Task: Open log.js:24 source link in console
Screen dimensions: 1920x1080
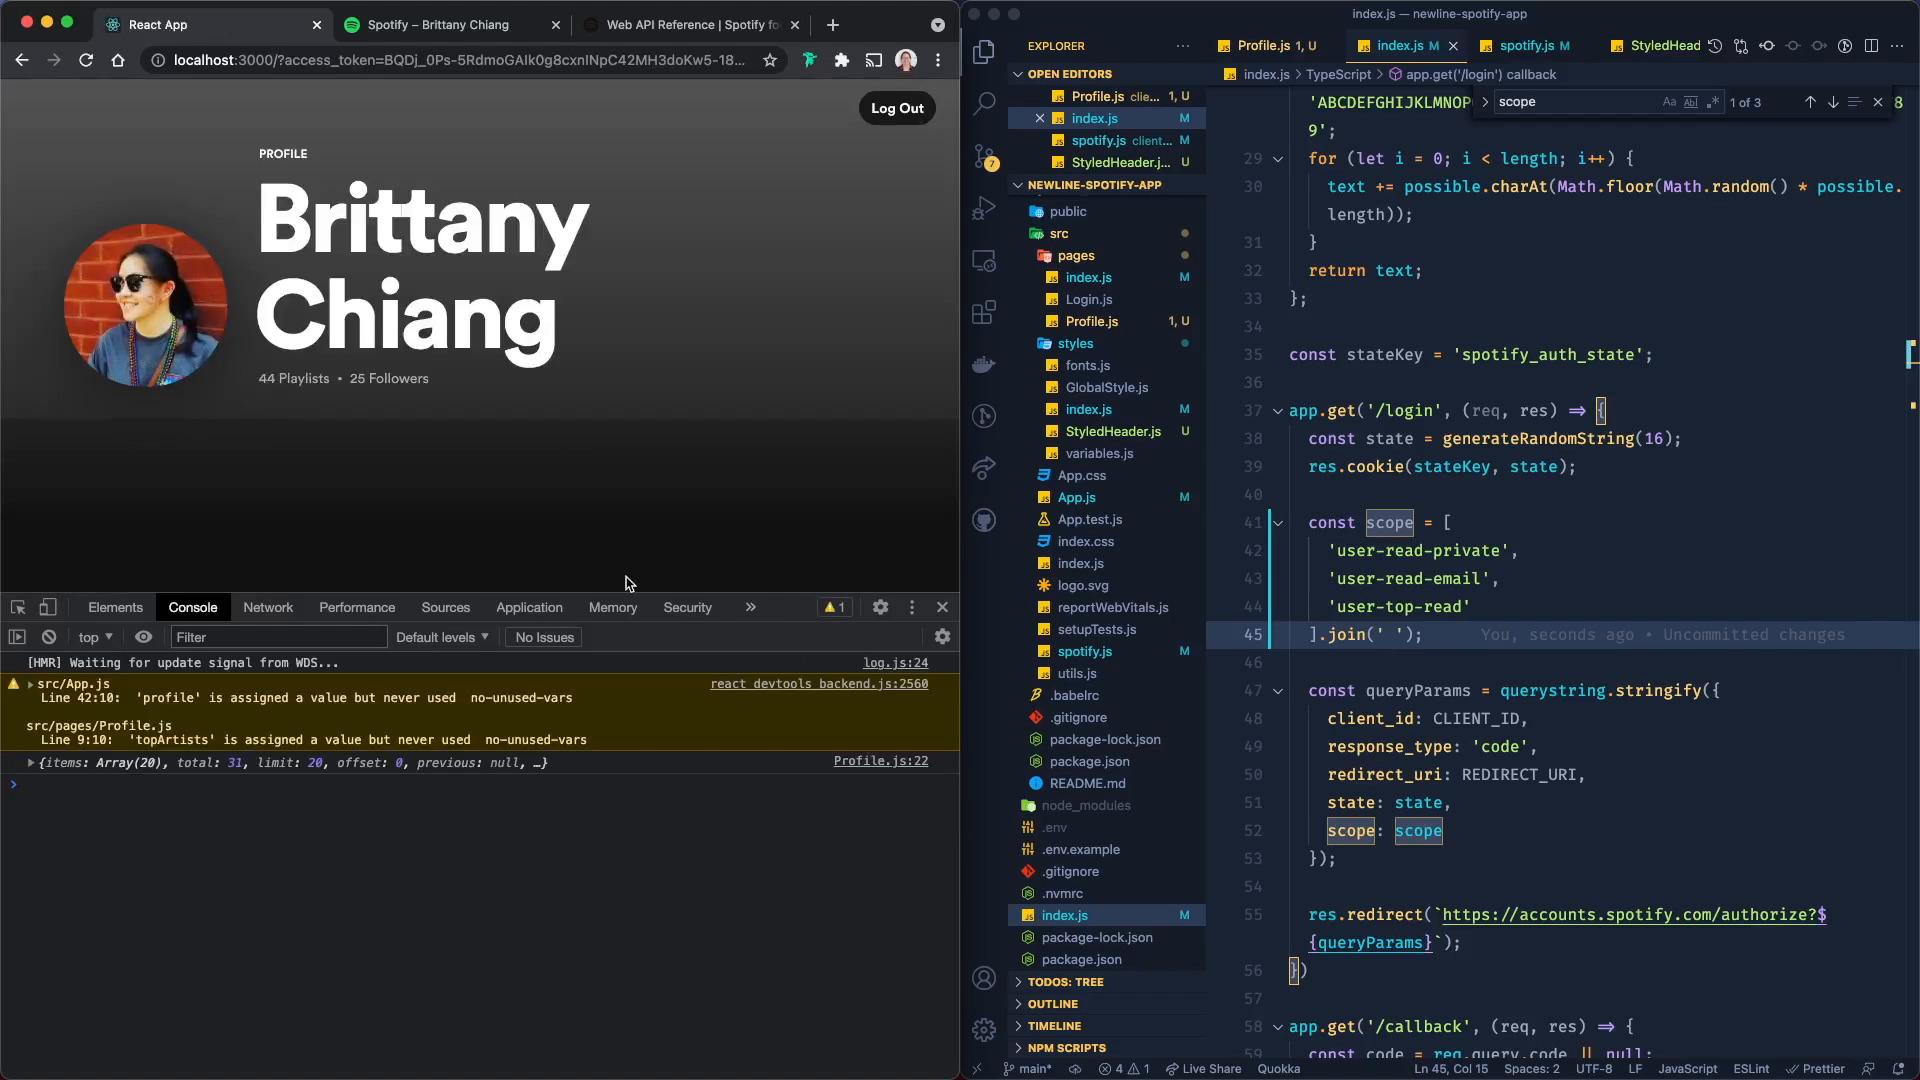Action: click(x=895, y=663)
